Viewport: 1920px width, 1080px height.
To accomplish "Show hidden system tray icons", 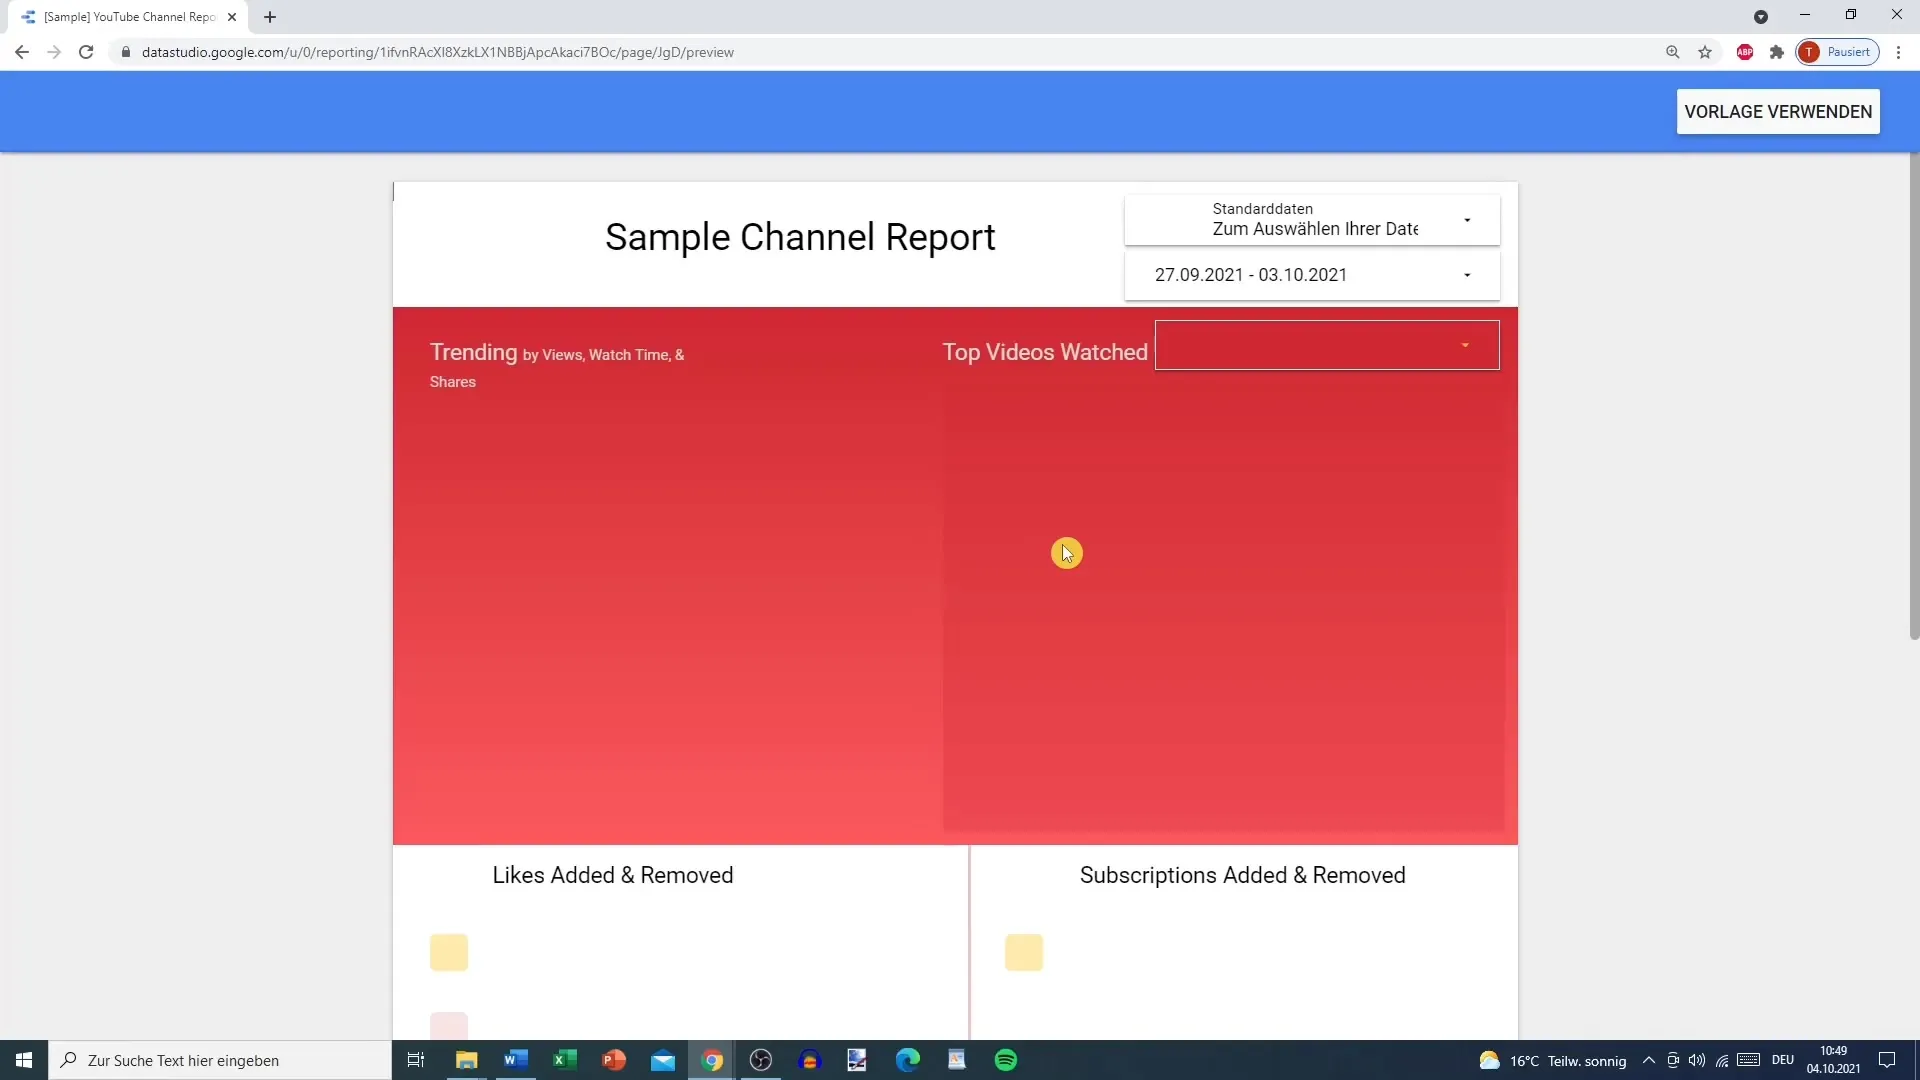I will point(1649,1060).
